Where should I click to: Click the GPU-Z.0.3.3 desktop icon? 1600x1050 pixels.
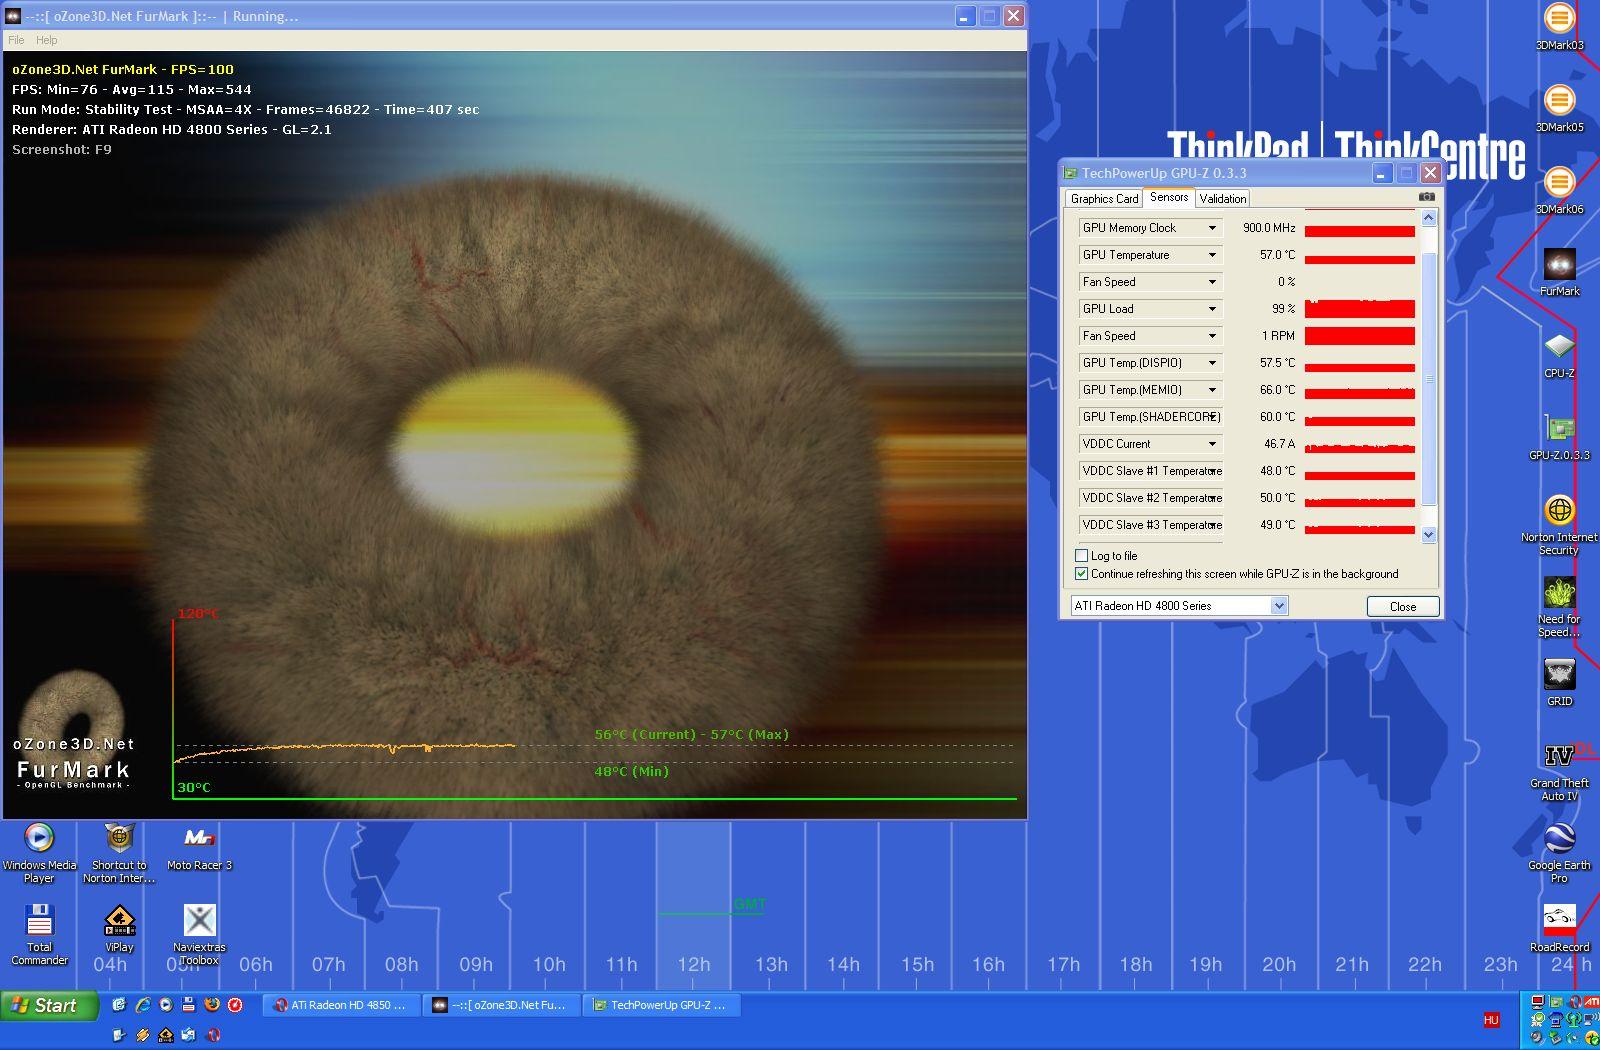pyautogui.click(x=1559, y=437)
